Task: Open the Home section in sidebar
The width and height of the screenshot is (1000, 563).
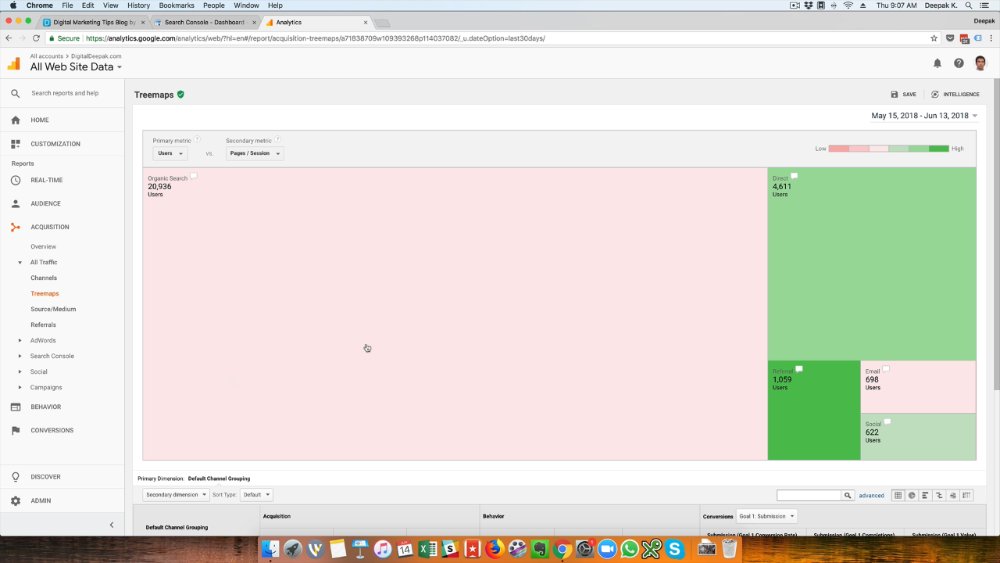Action: point(39,120)
